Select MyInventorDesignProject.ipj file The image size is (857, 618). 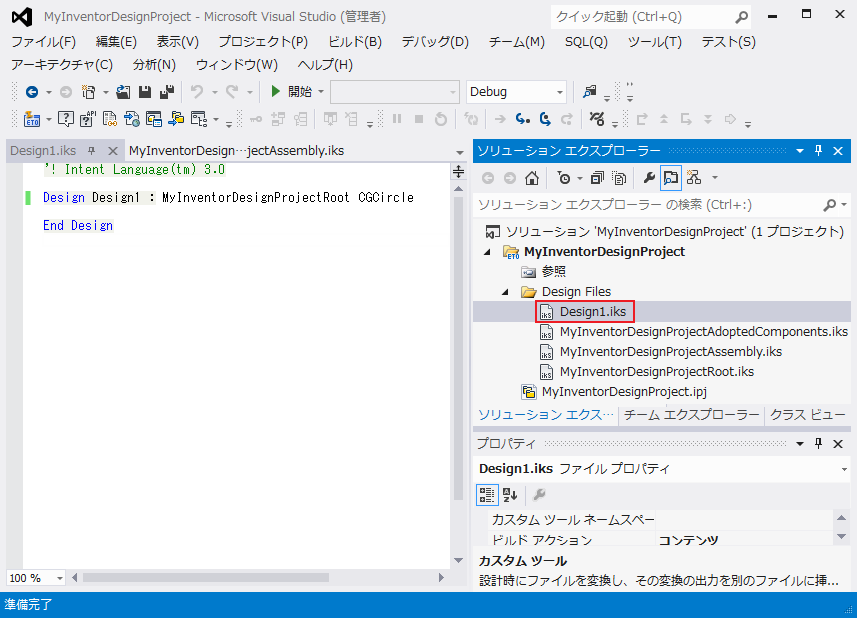[624, 392]
